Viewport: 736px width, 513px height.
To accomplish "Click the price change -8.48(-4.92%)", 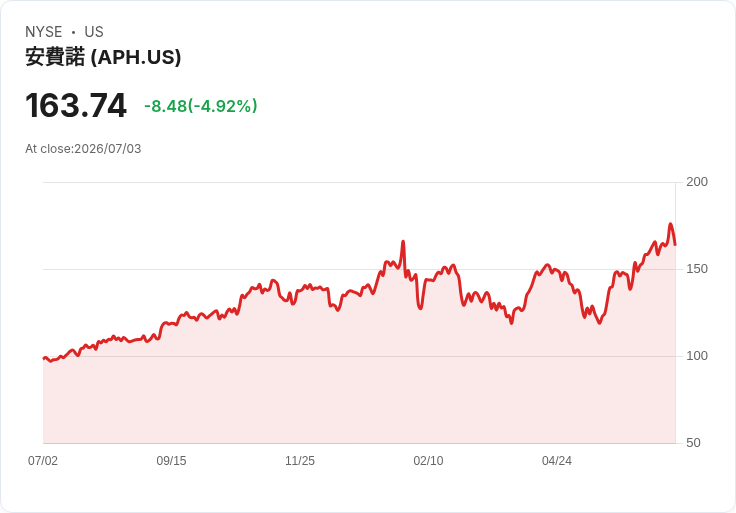I will point(200,106).
